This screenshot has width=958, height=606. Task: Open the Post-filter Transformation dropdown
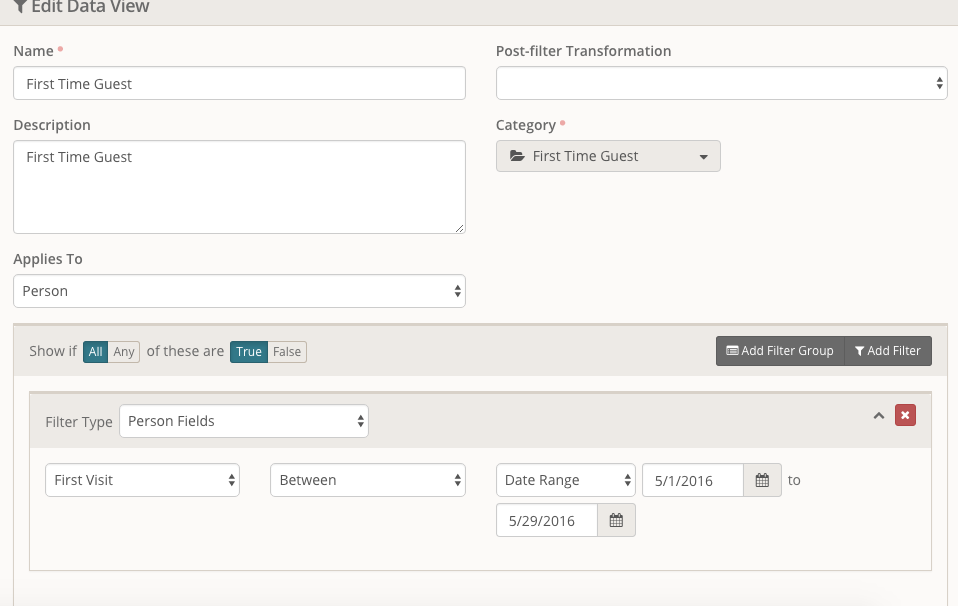pyautogui.click(x=721, y=84)
